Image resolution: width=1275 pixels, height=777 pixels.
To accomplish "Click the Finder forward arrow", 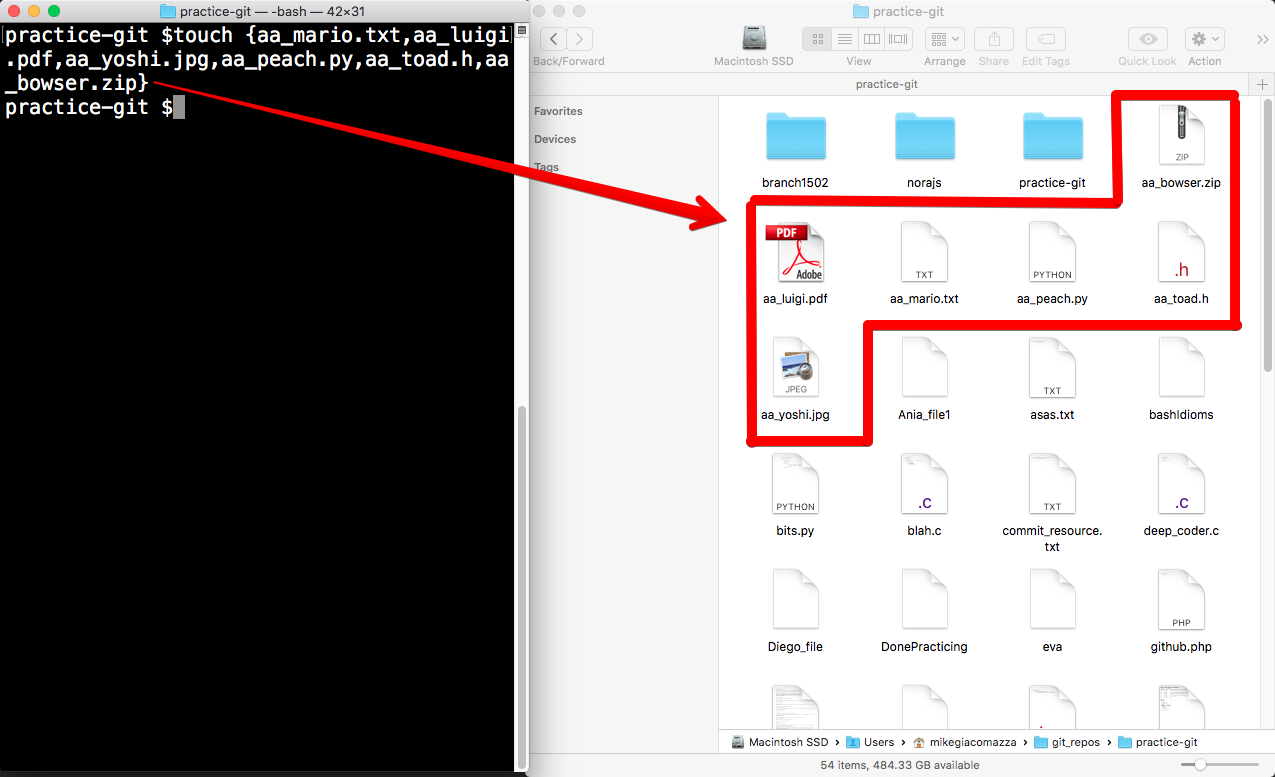I will click(x=579, y=39).
